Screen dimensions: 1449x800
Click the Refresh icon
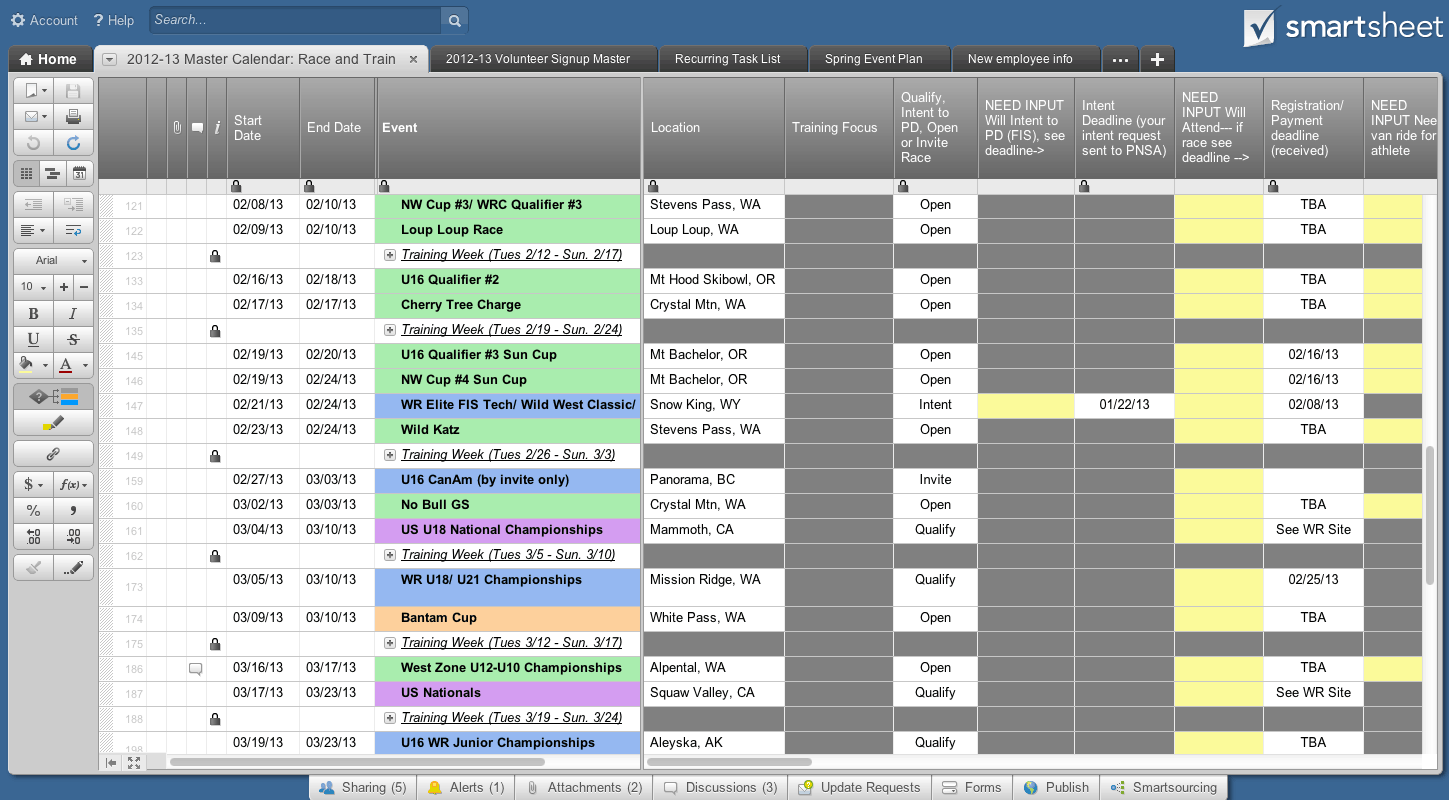click(x=73, y=143)
